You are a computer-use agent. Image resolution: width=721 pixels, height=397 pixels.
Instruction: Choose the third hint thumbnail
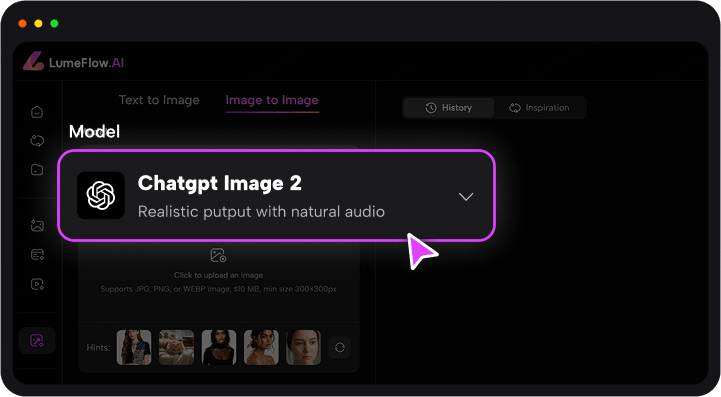tap(219, 347)
